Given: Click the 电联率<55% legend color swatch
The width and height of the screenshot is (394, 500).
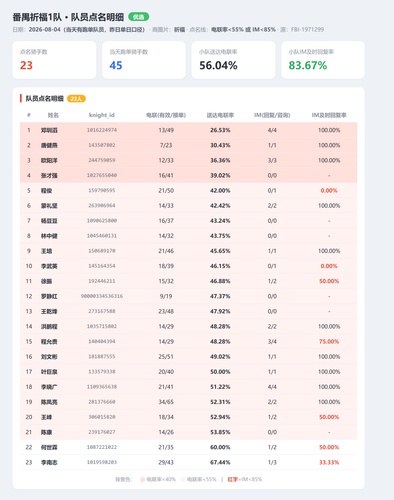Looking at the screenshot, I should (x=183, y=480).
